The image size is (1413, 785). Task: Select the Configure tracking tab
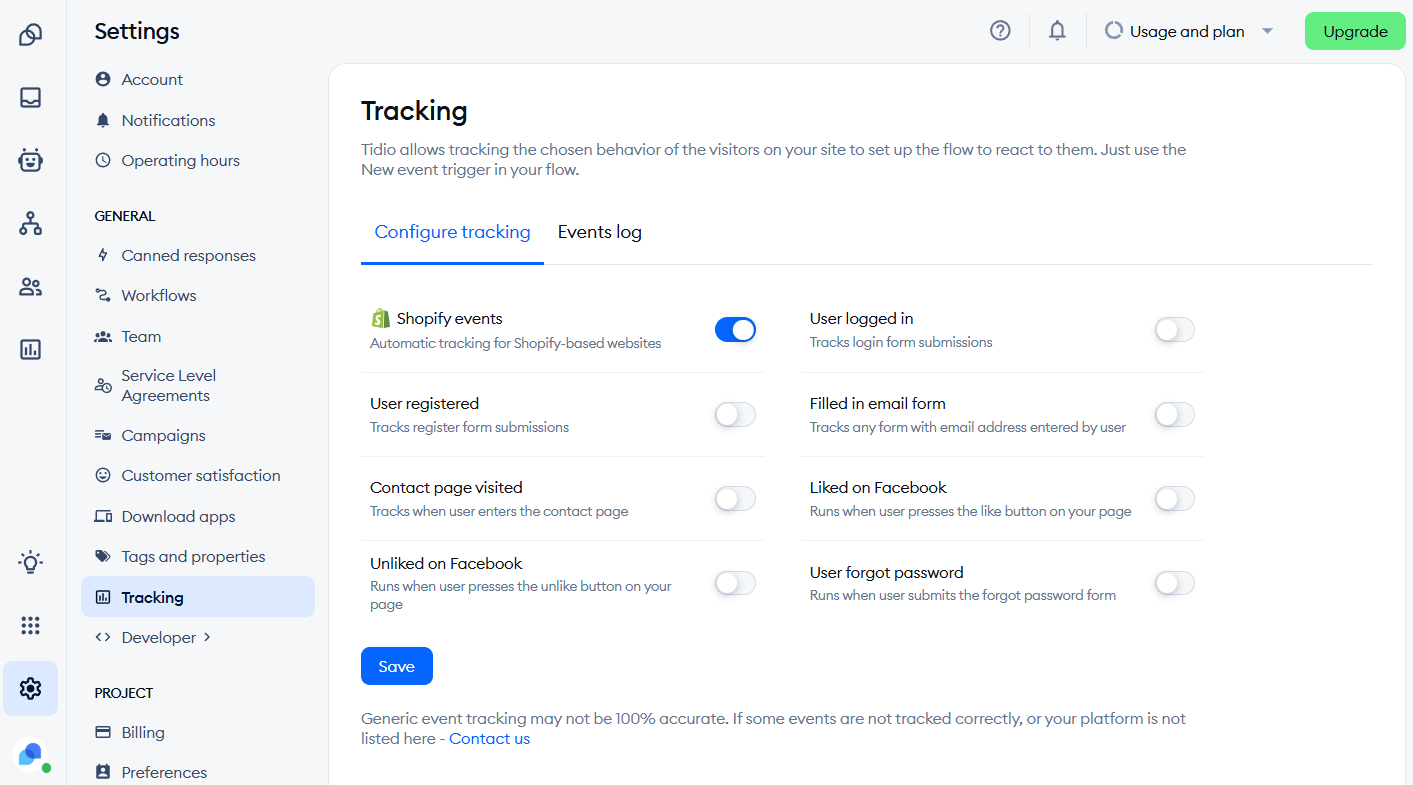(x=452, y=232)
